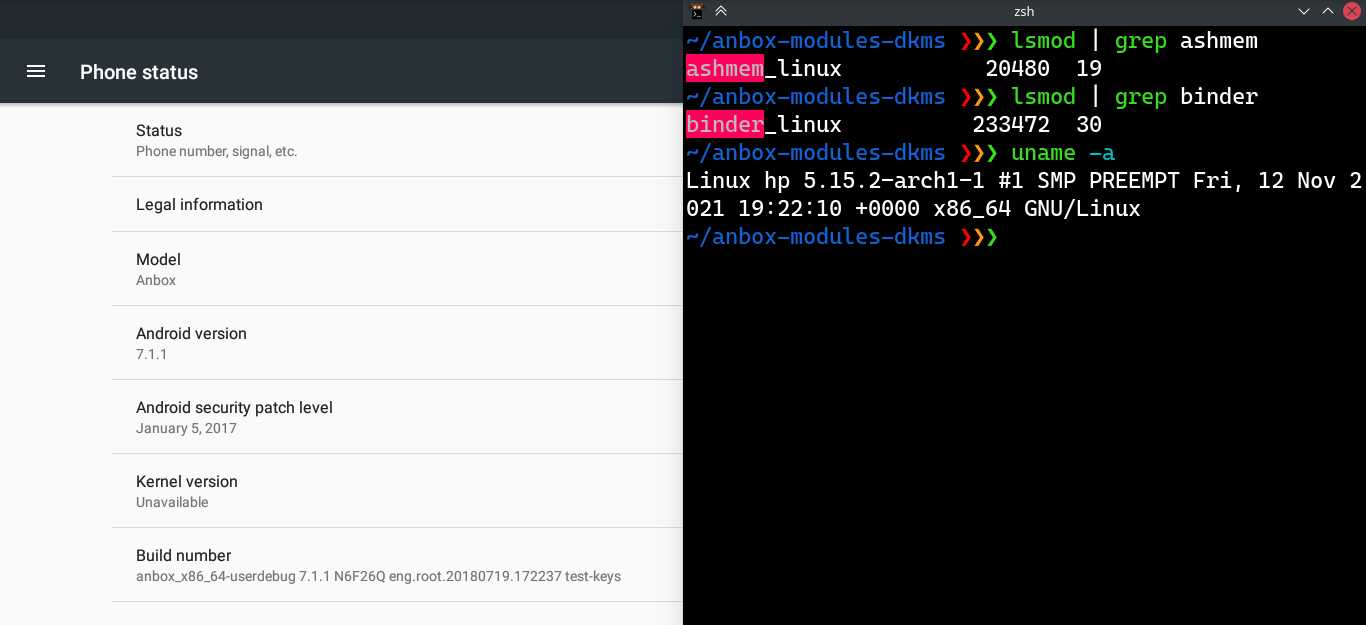Tap Android version row showing 7.1.1

click(x=397, y=343)
